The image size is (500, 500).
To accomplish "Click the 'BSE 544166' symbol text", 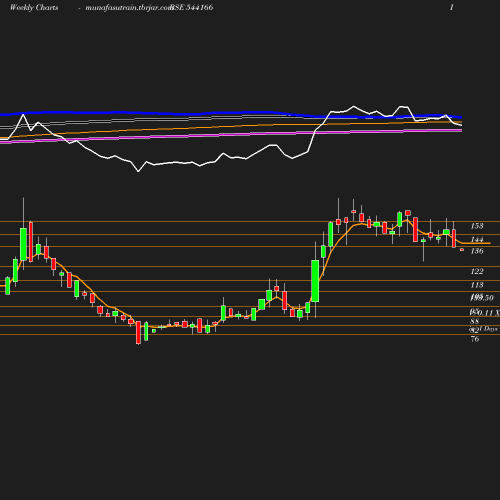I will pos(192,7).
